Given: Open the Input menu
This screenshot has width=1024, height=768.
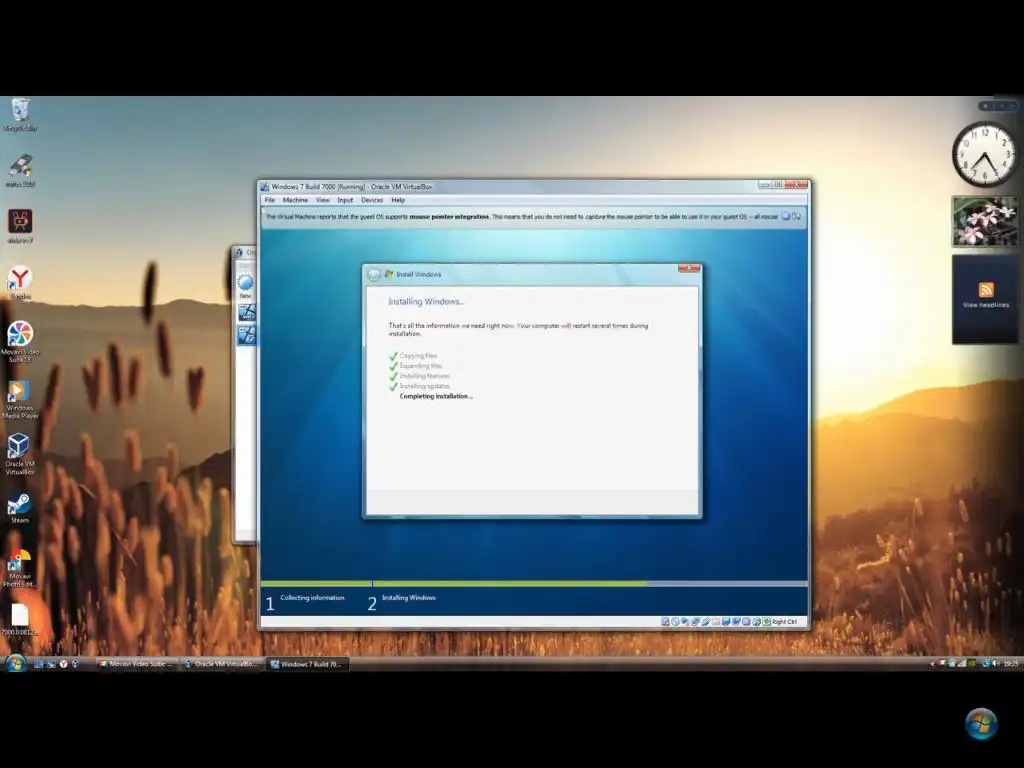Looking at the screenshot, I should [x=345, y=200].
